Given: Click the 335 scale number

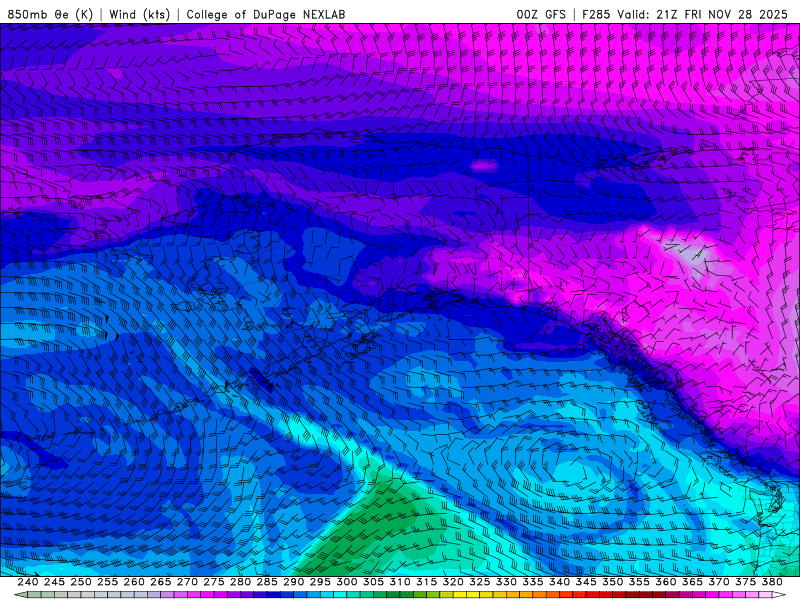Looking at the screenshot, I should click(x=533, y=582).
